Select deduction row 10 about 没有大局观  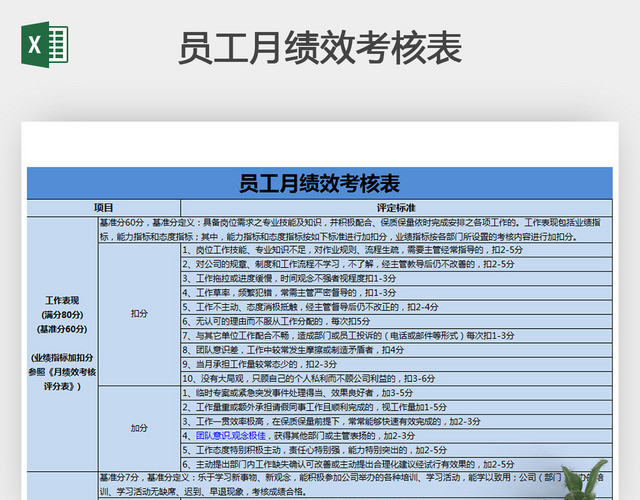(x=396, y=378)
